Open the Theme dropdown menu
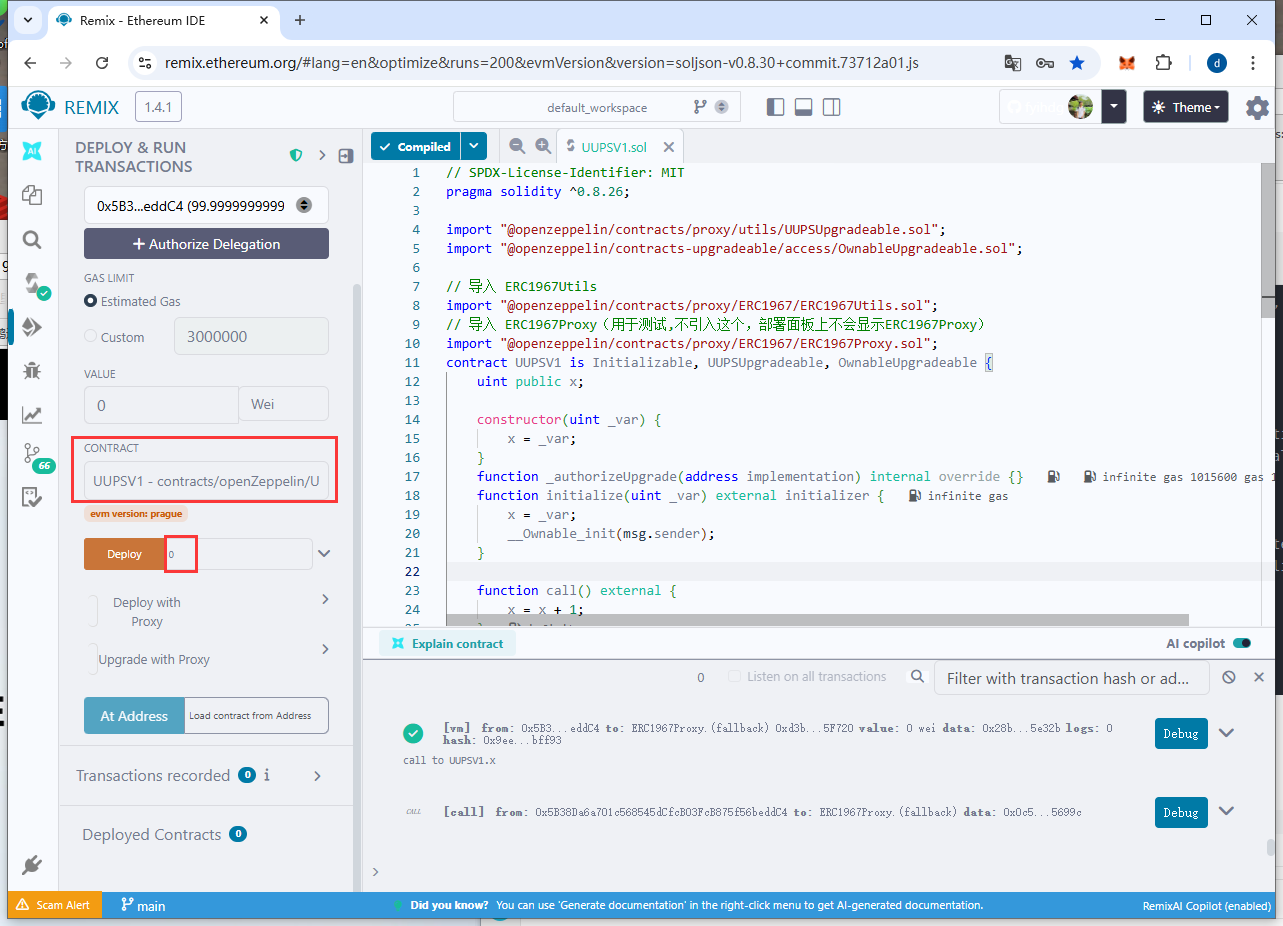This screenshot has width=1283, height=926. pyautogui.click(x=1186, y=107)
